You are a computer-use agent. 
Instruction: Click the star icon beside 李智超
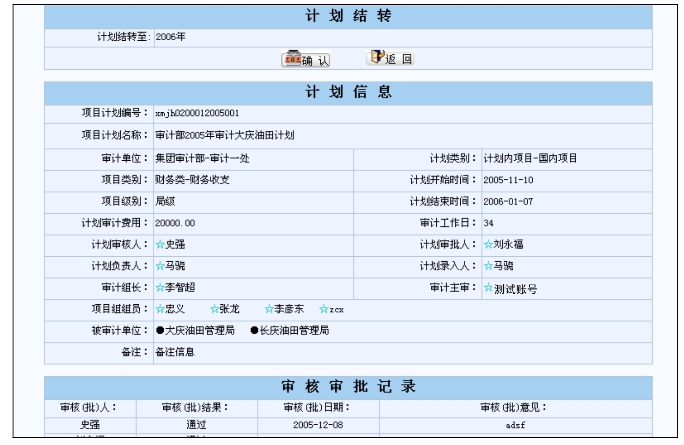tap(159, 288)
